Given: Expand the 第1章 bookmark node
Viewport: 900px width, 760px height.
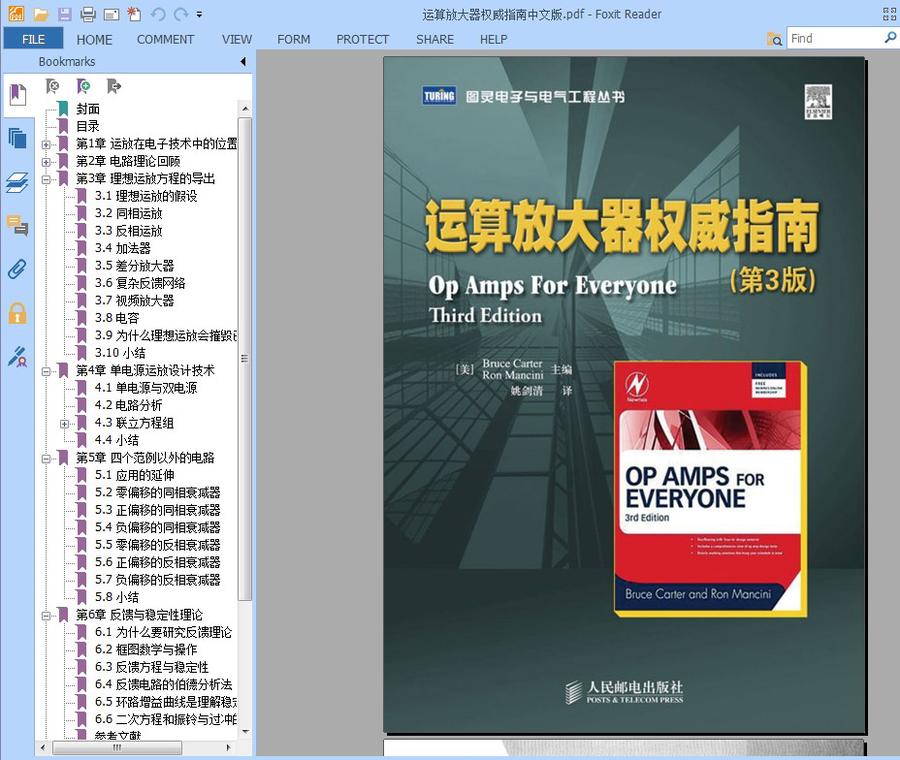Looking at the screenshot, I should [x=47, y=143].
